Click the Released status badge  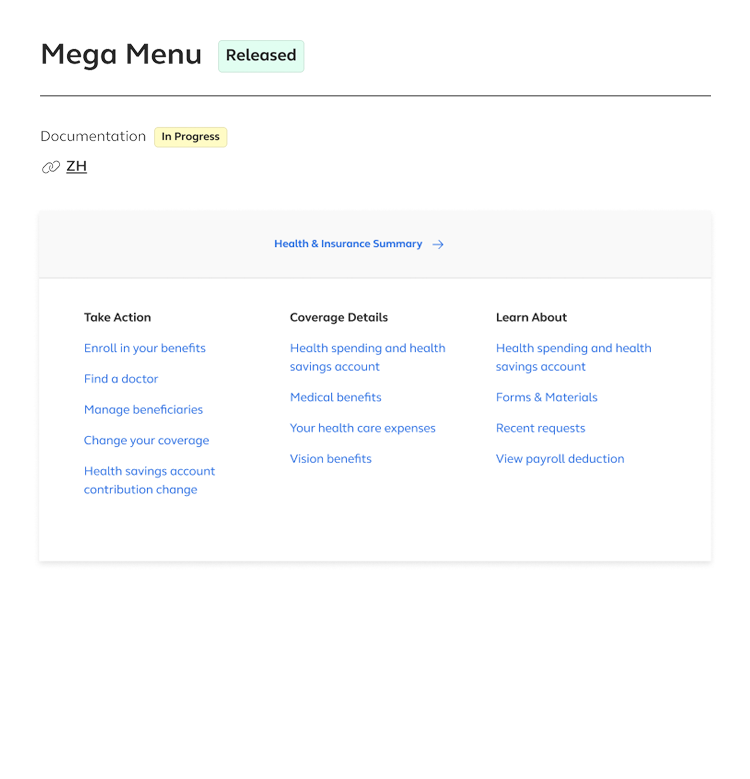click(261, 56)
